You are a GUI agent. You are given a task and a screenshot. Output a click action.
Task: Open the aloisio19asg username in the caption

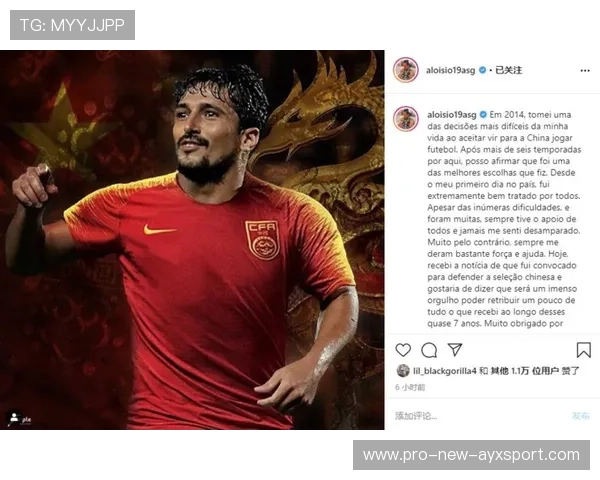452,114
